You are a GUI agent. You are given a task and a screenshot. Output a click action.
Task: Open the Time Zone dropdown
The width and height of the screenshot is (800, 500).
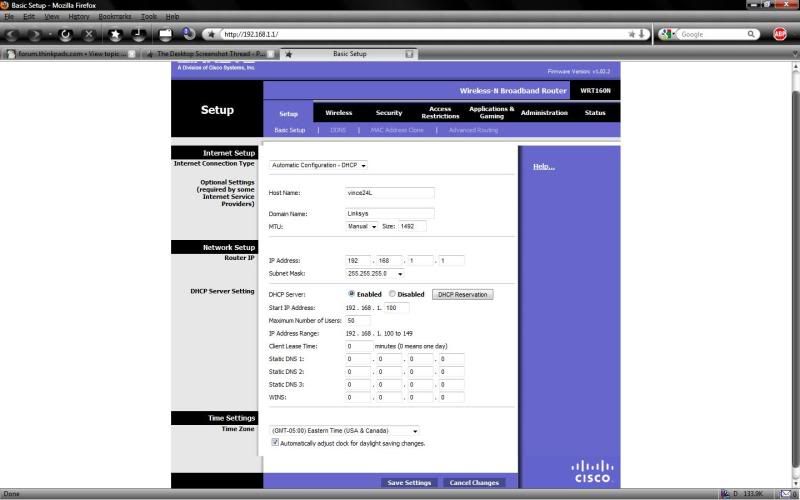coord(344,431)
